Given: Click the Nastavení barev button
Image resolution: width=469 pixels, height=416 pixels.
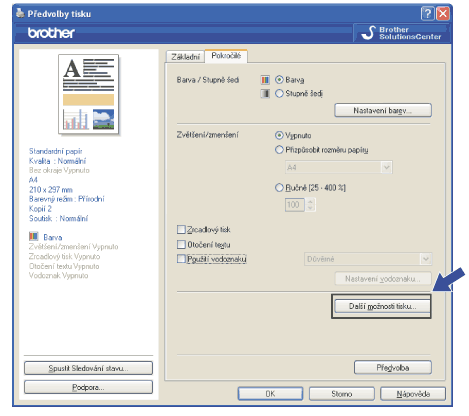Looking at the screenshot, I should (x=383, y=110).
